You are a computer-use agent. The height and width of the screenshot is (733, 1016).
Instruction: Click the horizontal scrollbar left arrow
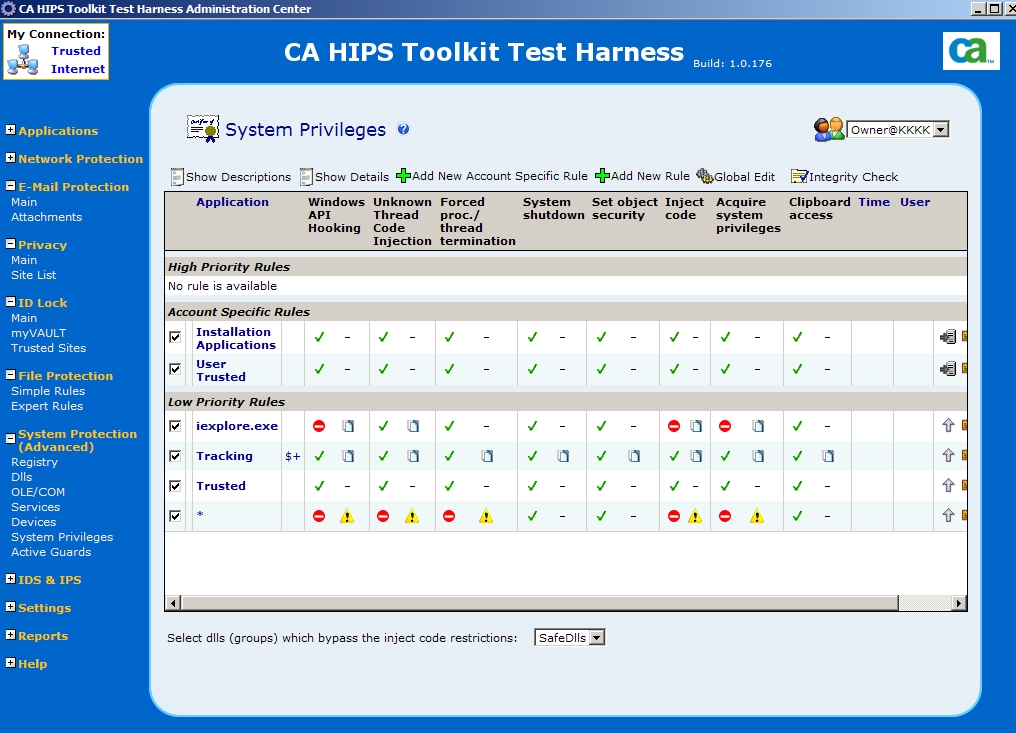tap(173, 603)
